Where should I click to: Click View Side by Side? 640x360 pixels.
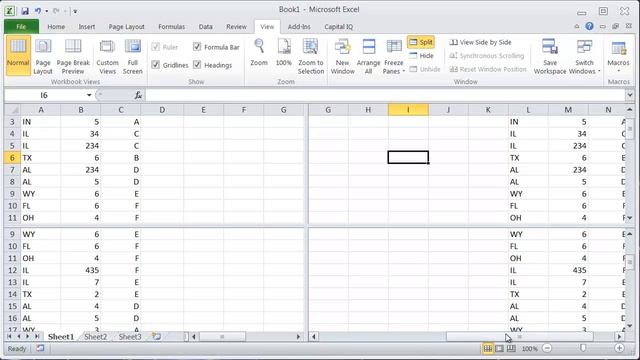click(480, 42)
